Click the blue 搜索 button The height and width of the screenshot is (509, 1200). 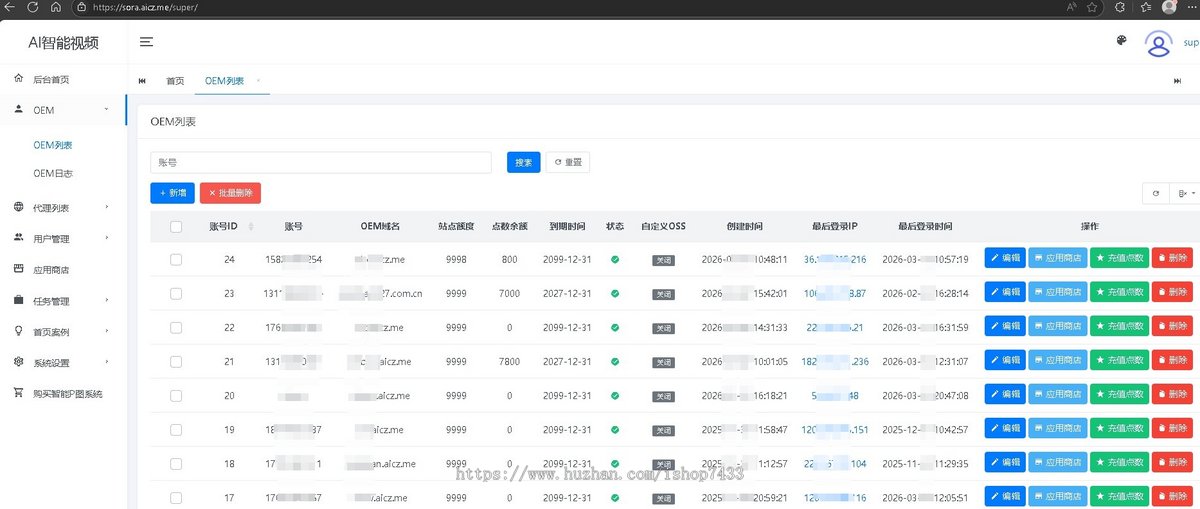523,162
